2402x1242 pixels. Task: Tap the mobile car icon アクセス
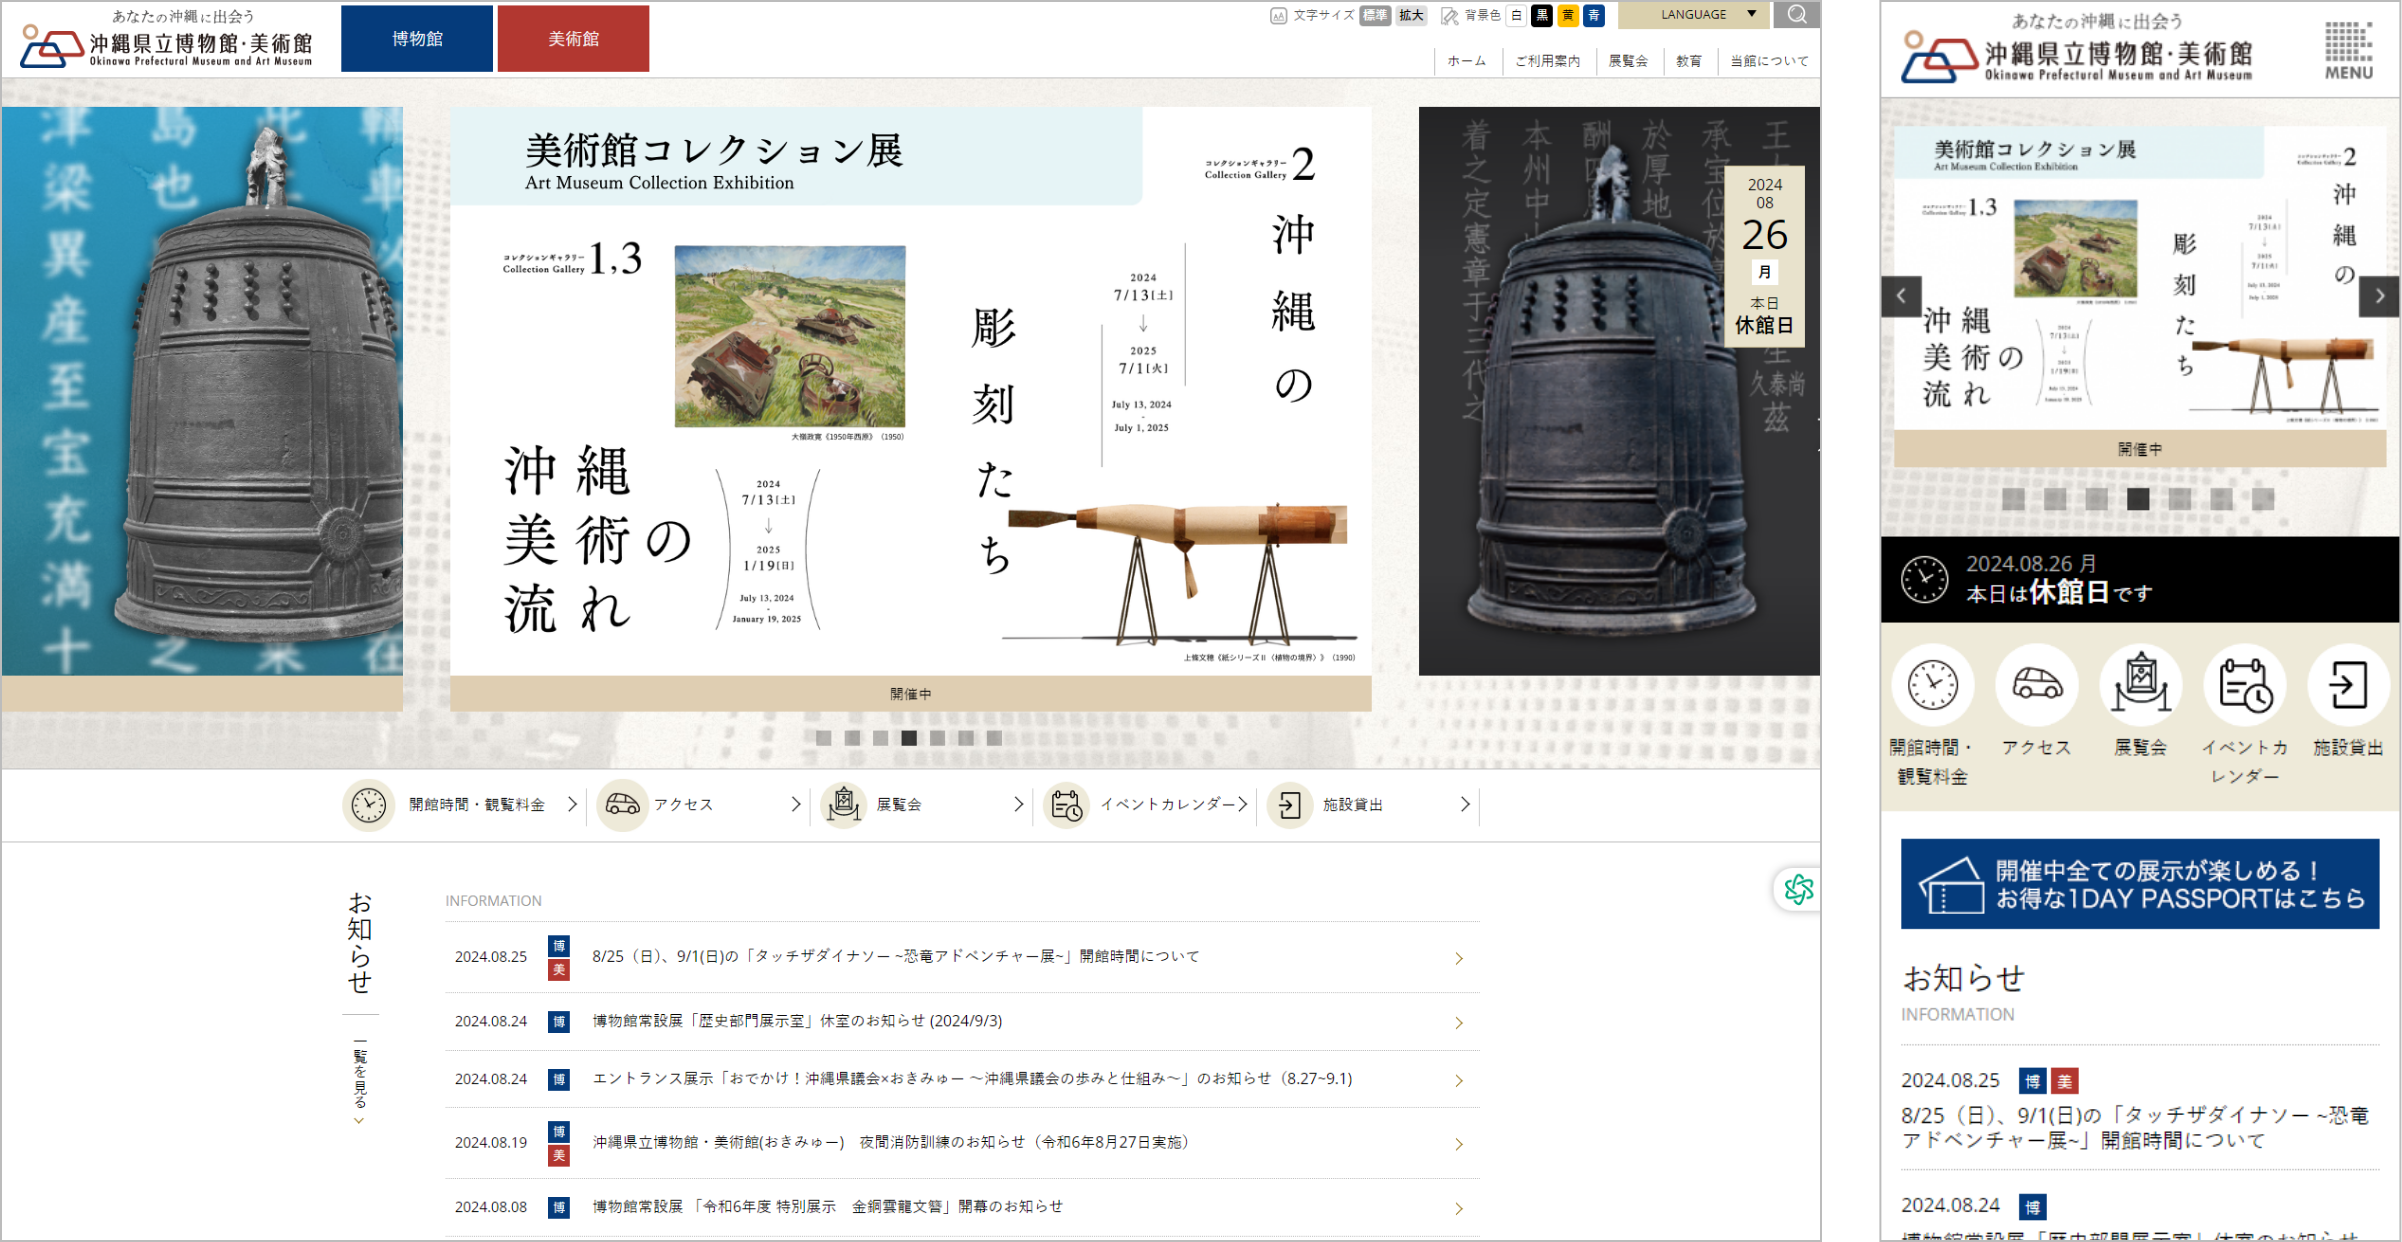2036,686
